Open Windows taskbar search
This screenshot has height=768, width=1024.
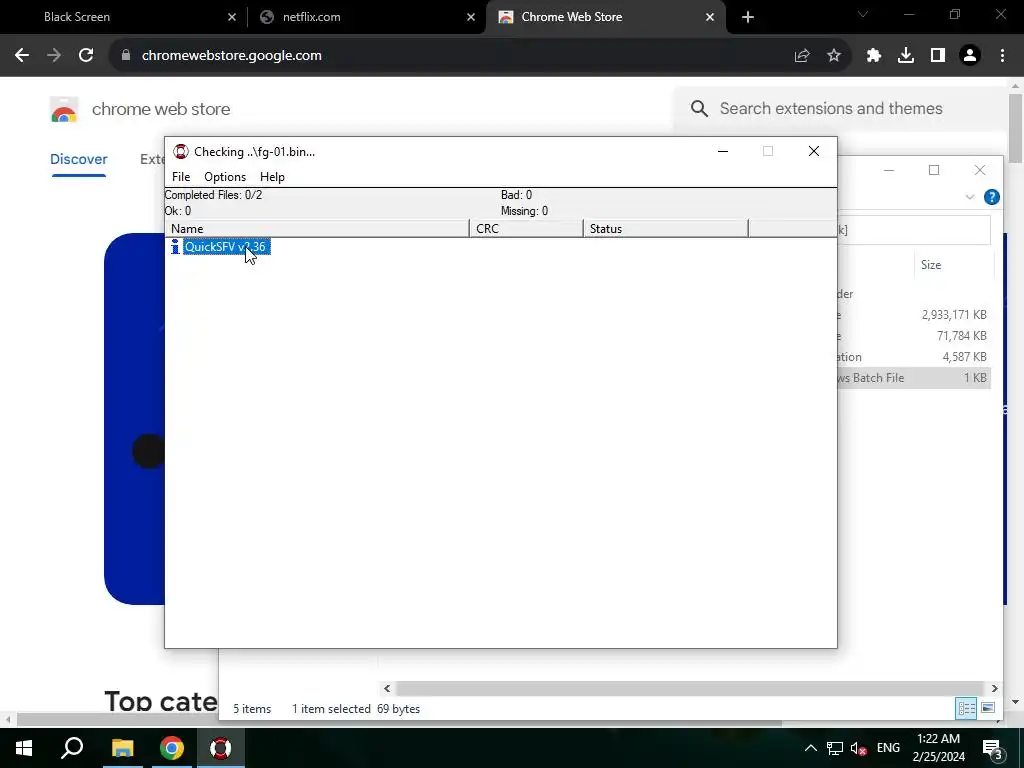pos(72,748)
